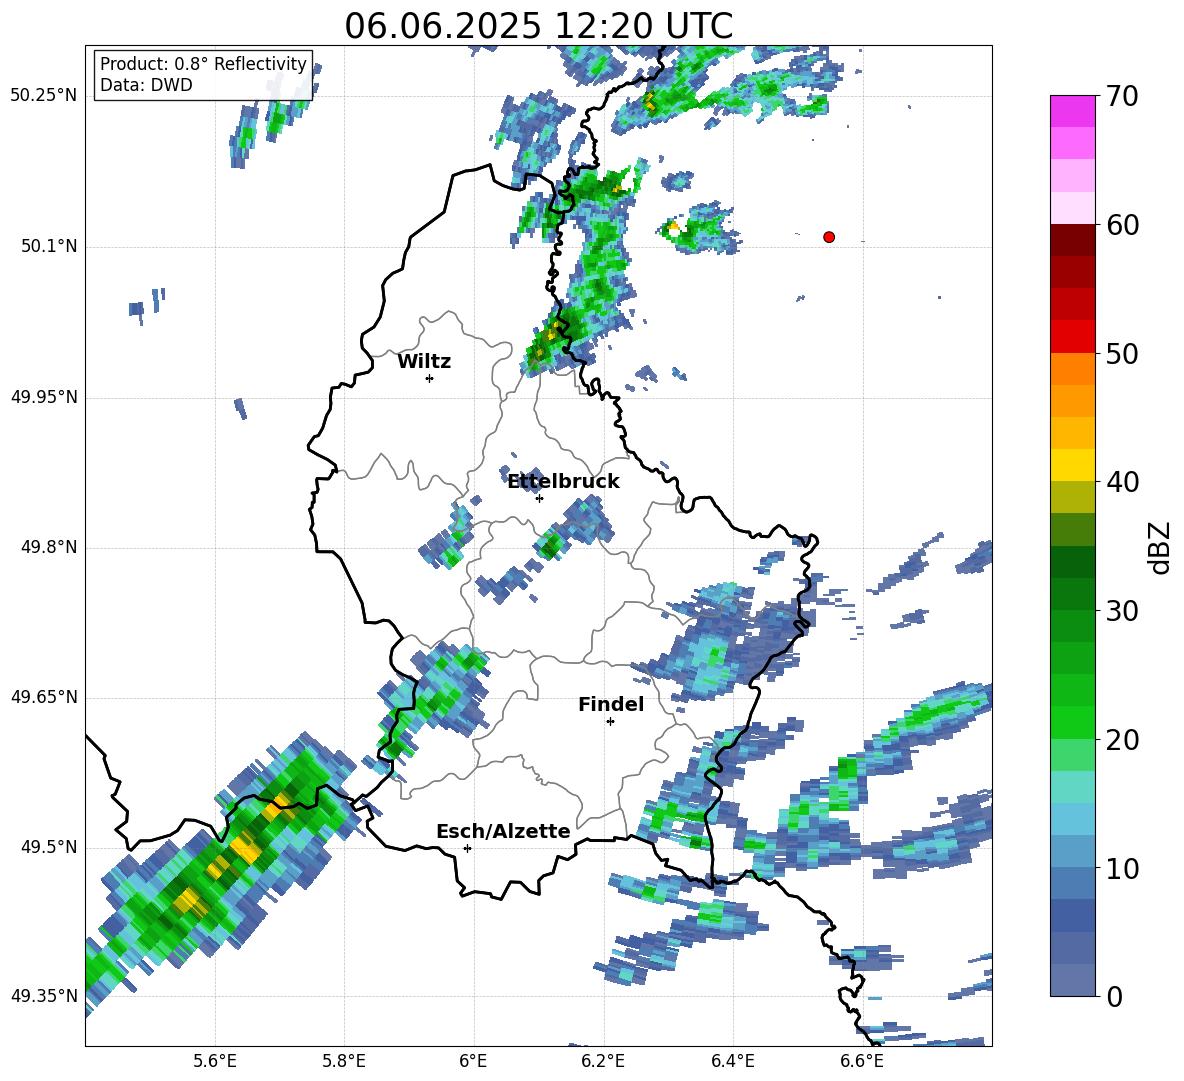This screenshot has width=1184, height=1081.
Task: Click the Esch/Alzette label
Action: 503,831
